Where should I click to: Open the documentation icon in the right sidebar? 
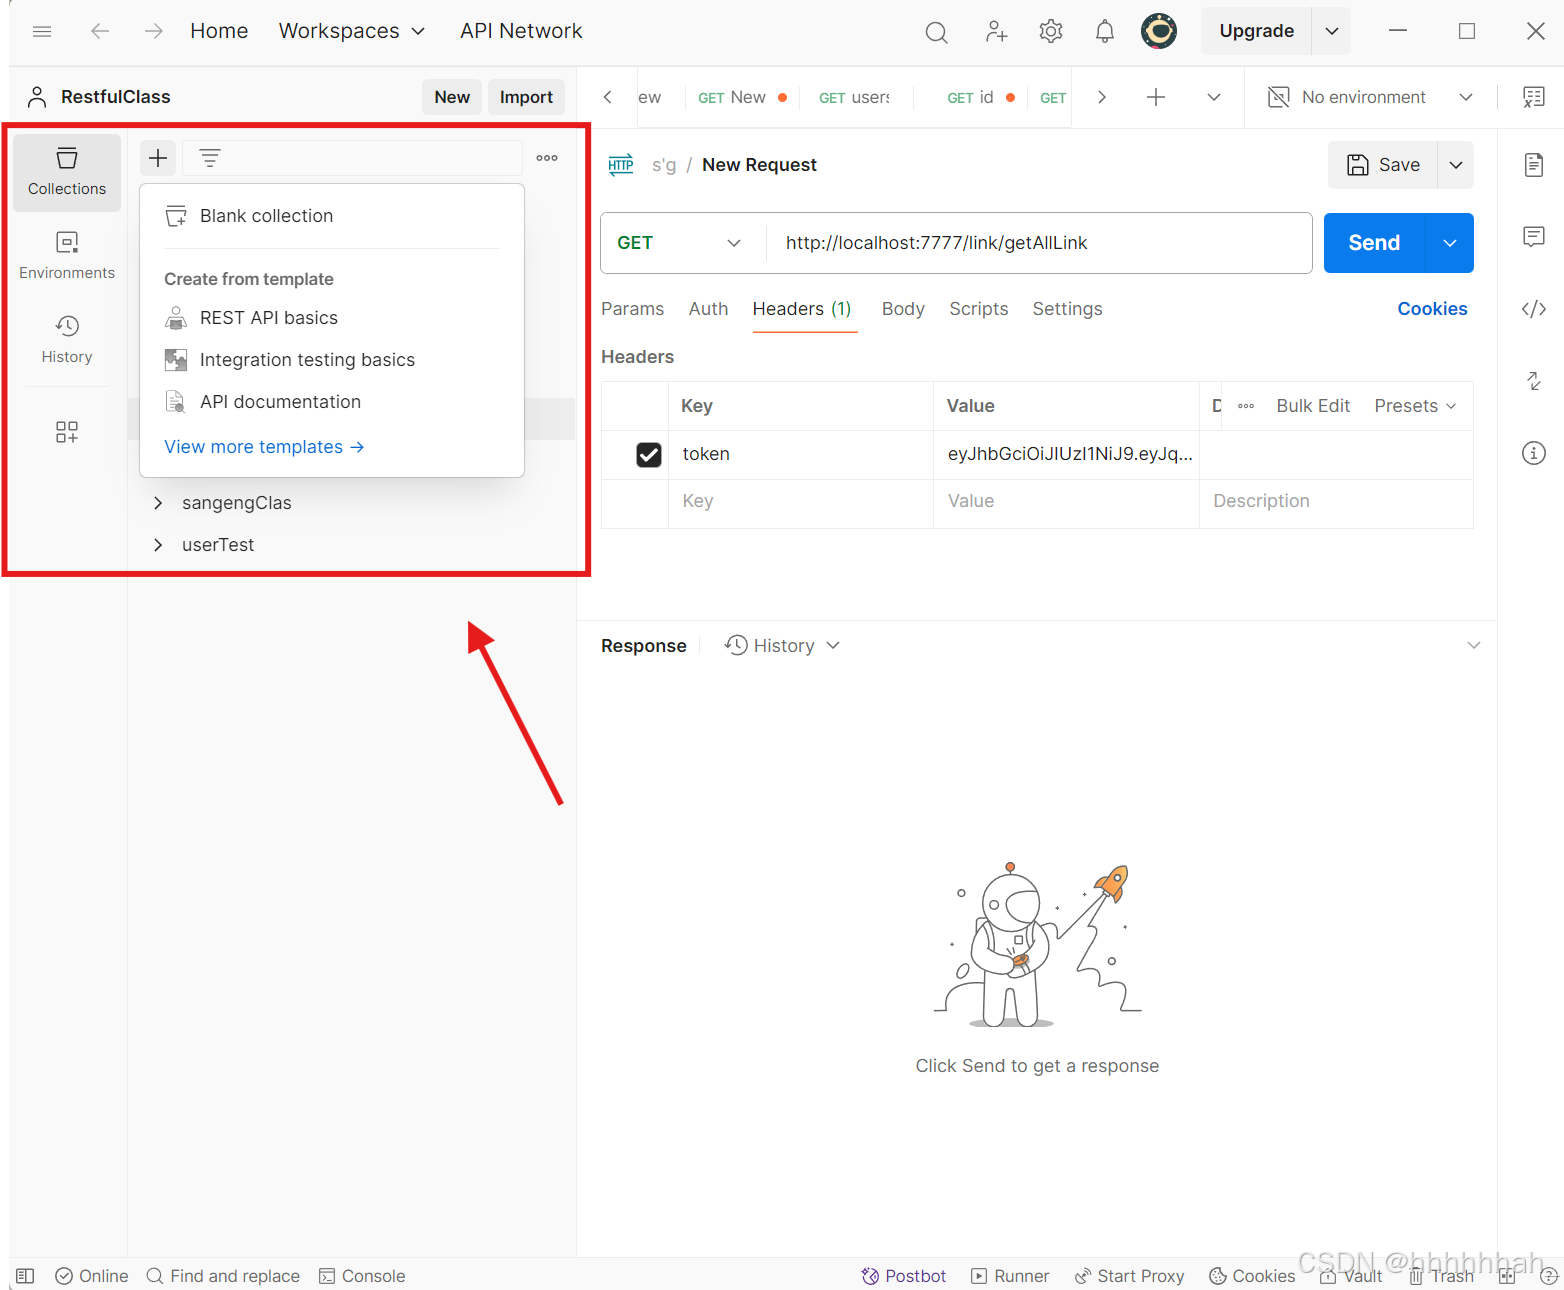tap(1534, 165)
